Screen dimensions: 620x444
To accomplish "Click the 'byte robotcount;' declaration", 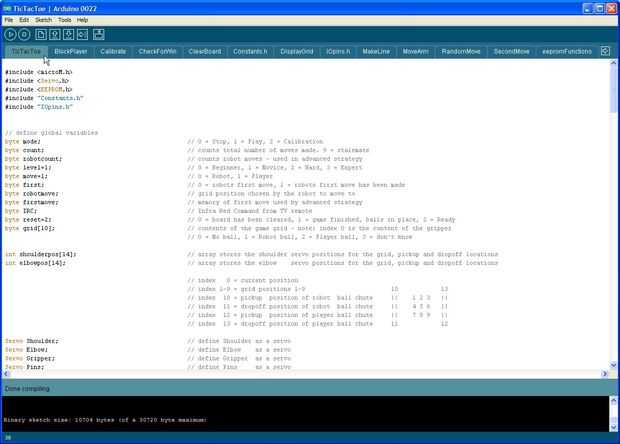I will coord(34,159).
